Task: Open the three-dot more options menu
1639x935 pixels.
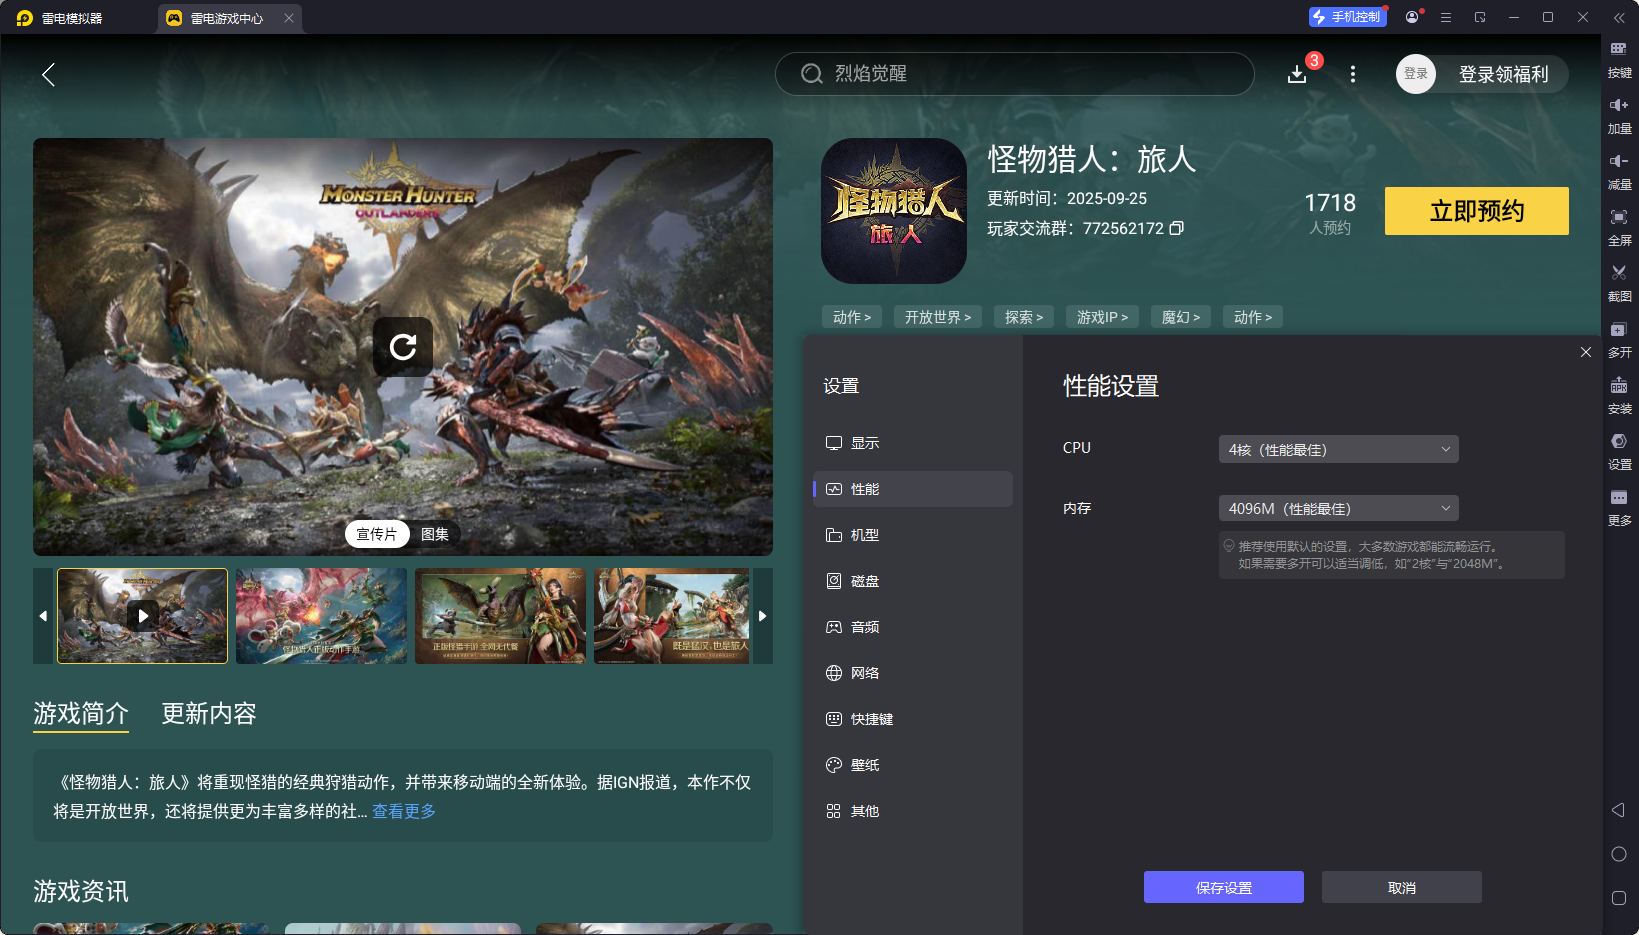Action: (1353, 74)
